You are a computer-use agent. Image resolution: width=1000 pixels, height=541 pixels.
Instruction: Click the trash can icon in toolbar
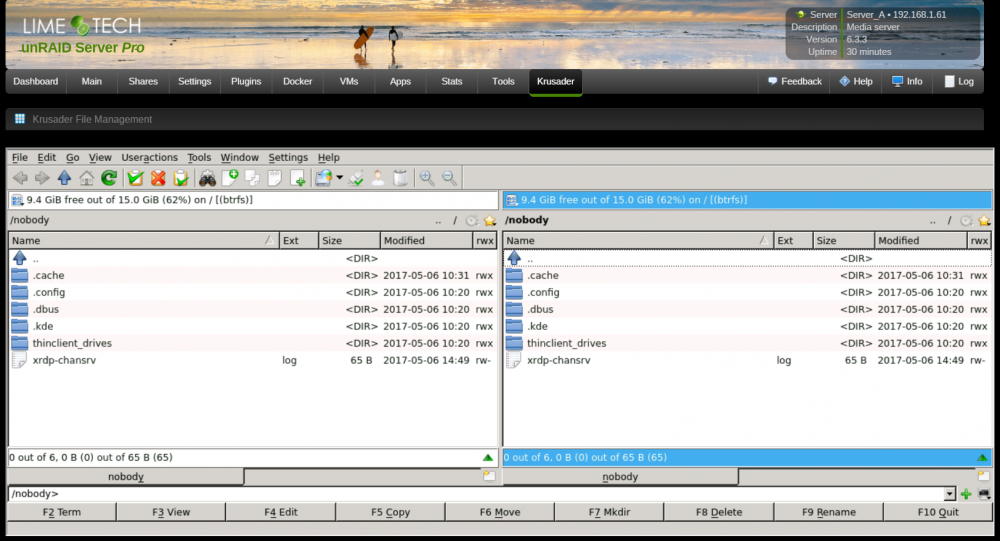coord(401,178)
